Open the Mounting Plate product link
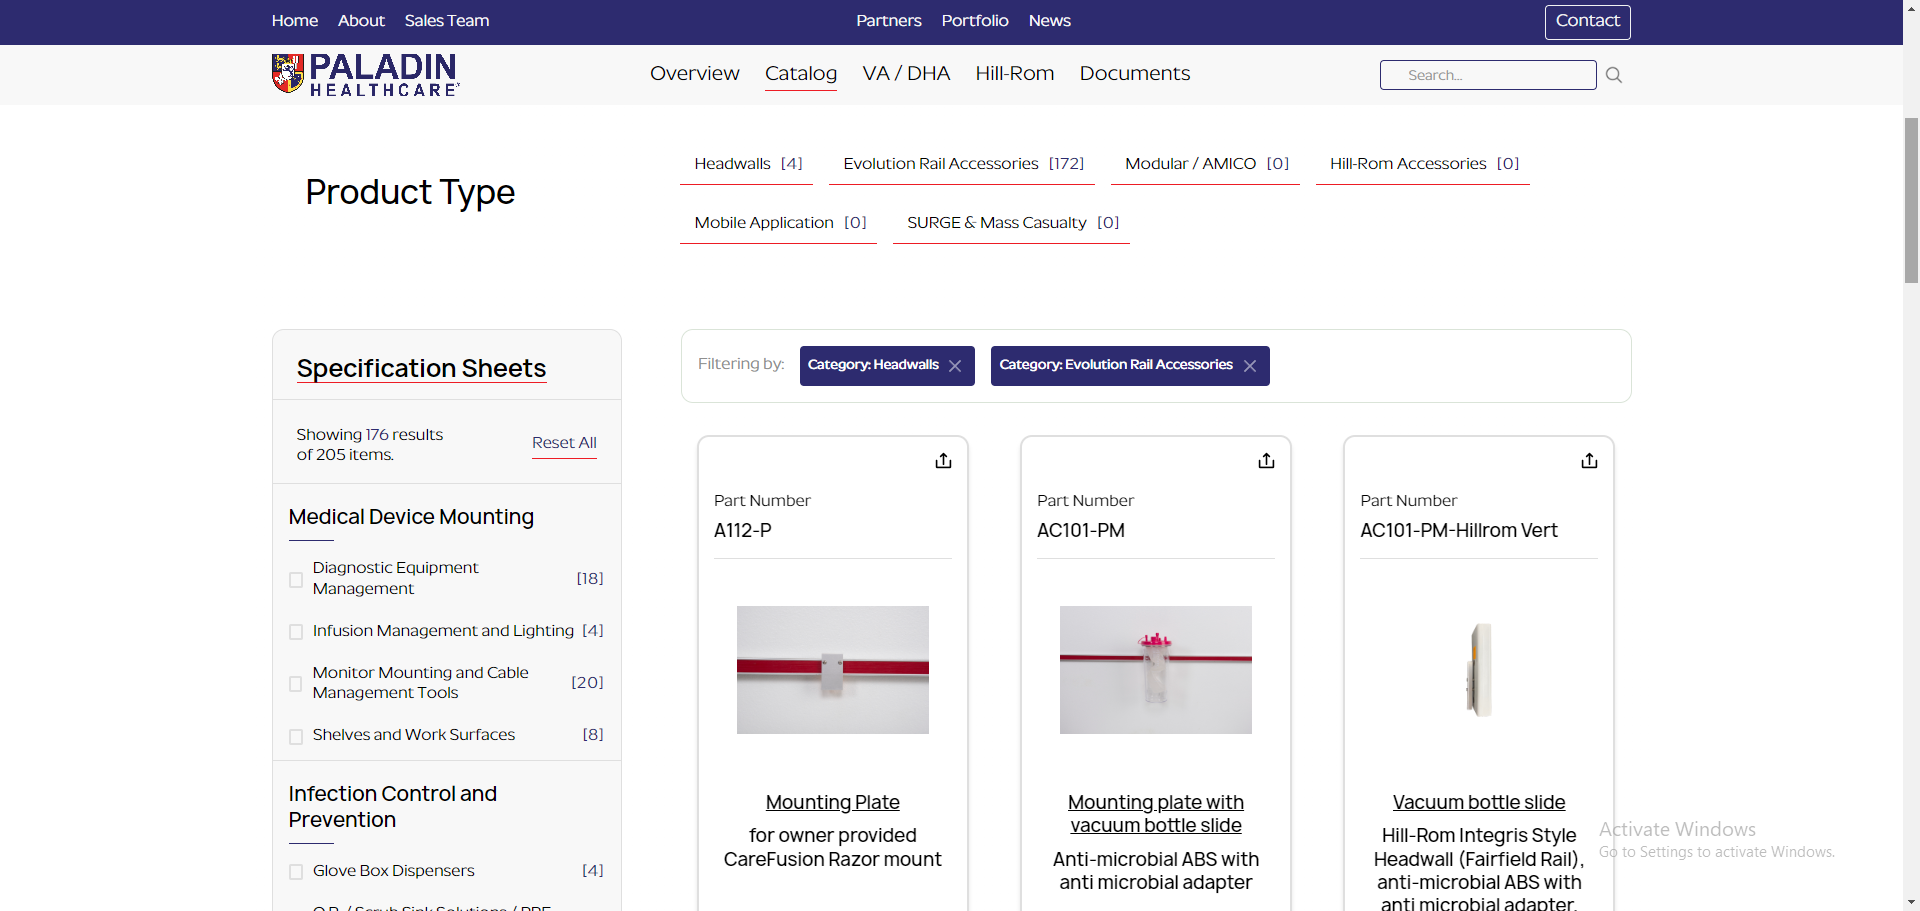This screenshot has height=911, width=1920. (x=833, y=803)
